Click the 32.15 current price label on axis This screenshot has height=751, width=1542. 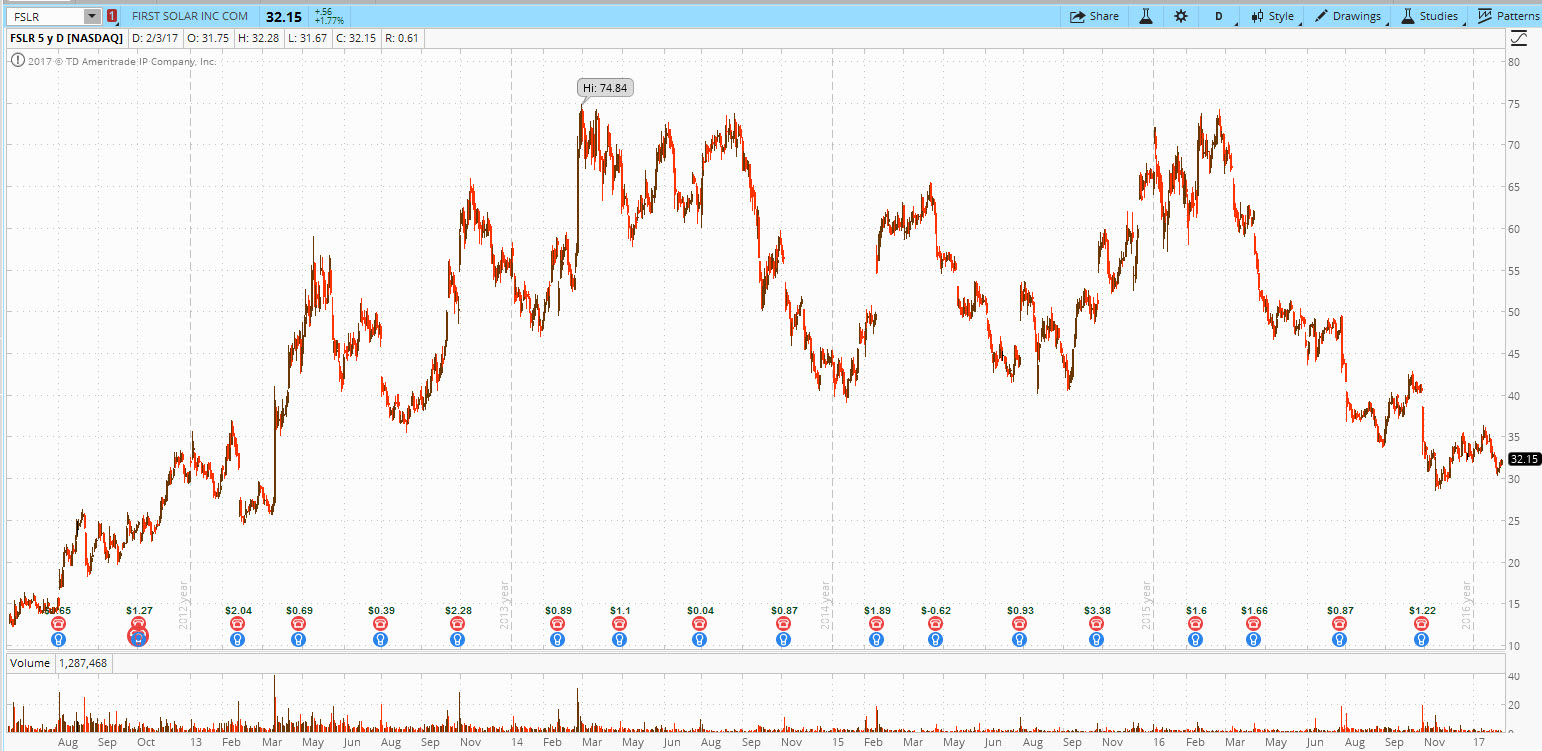pyautogui.click(x=1523, y=459)
